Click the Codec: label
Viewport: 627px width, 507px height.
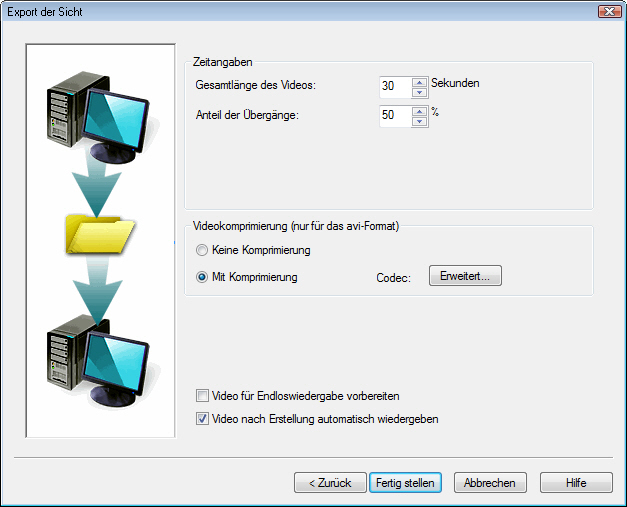click(x=393, y=278)
